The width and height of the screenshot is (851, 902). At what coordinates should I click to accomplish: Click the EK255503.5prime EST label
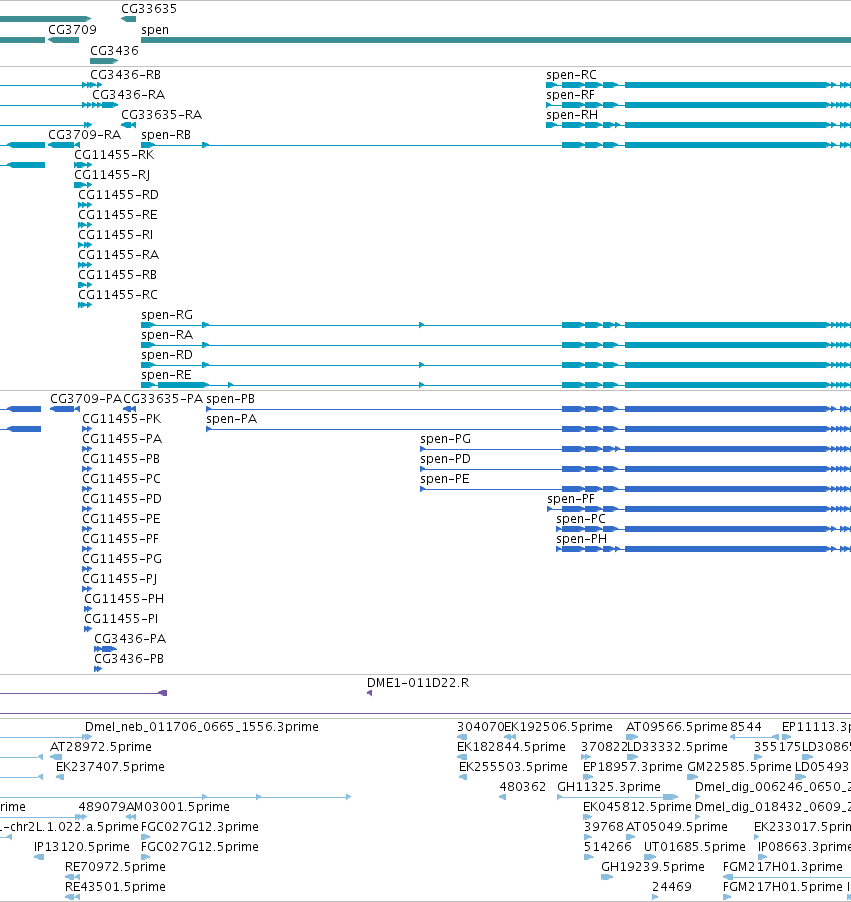(513, 767)
